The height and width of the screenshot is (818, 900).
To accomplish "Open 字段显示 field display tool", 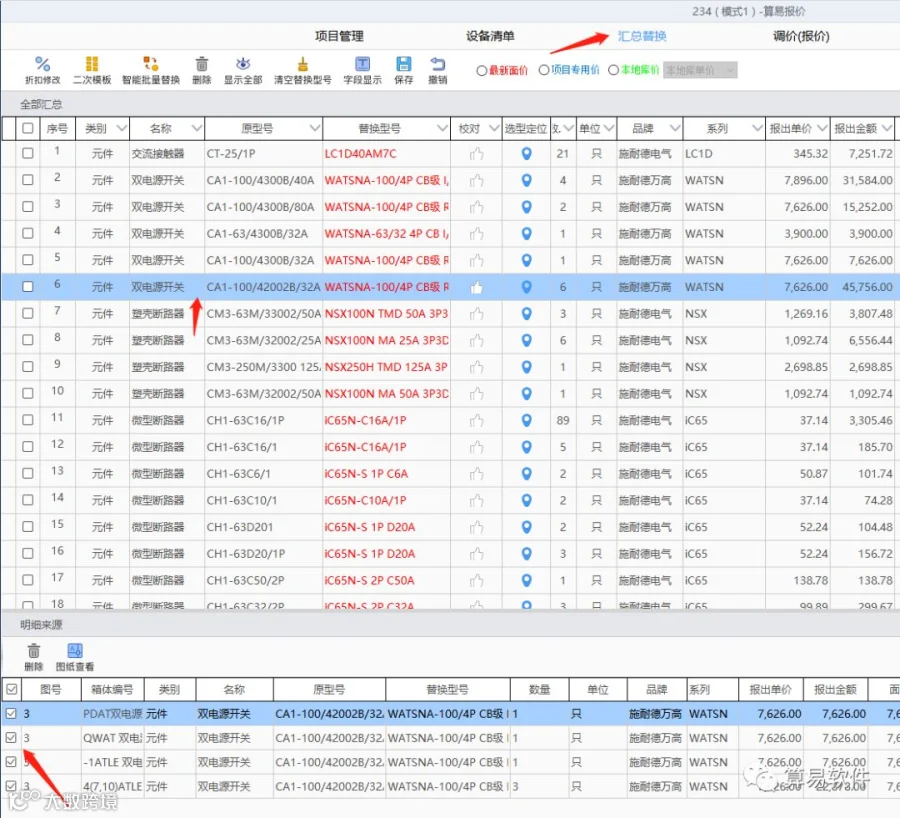I will click(362, 70).
